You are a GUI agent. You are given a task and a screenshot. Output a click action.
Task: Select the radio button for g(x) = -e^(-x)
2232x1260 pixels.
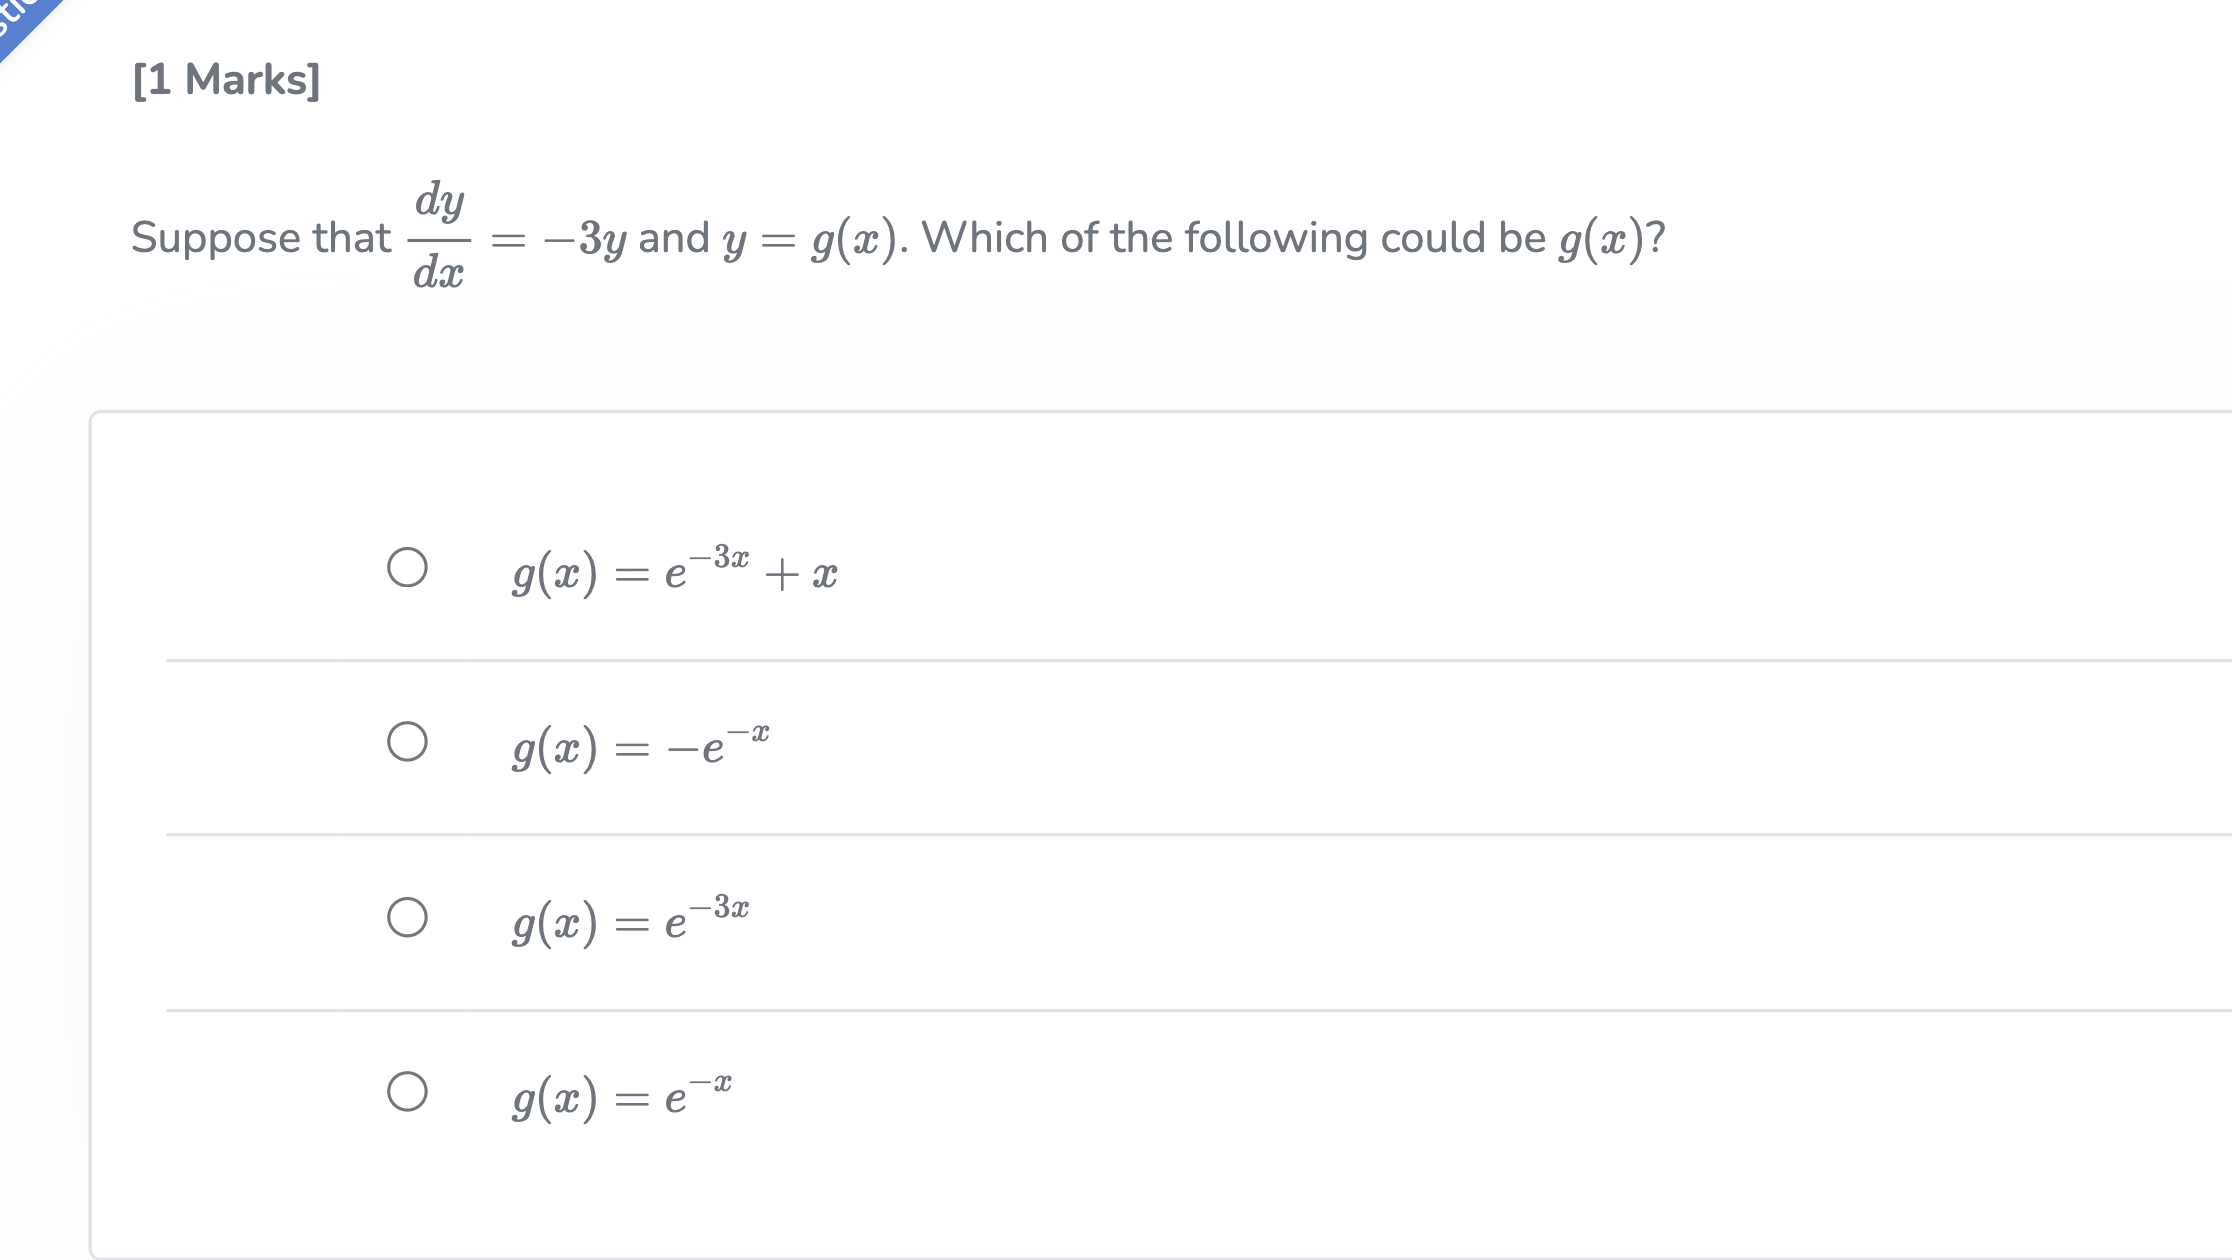click(408, 742)
